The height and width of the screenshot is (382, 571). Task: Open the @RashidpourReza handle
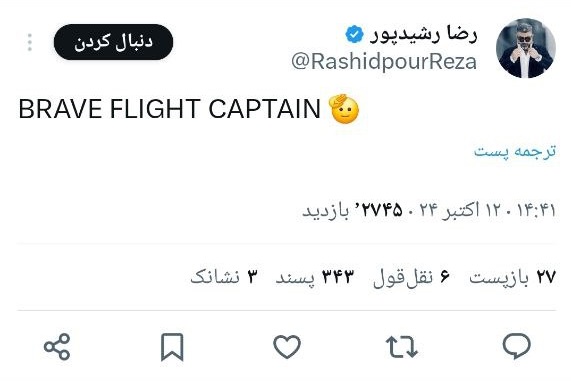coord(384,62)
